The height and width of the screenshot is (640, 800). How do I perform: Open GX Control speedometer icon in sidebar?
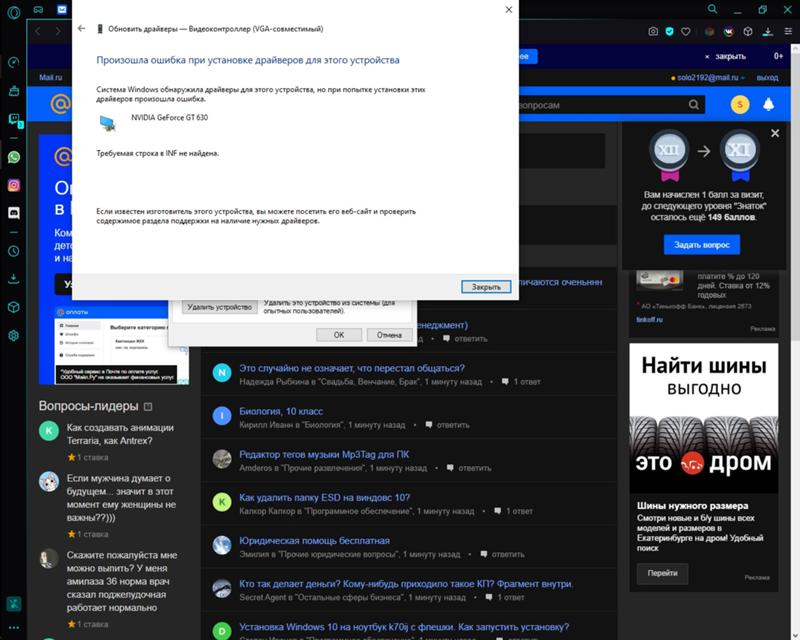14,62
